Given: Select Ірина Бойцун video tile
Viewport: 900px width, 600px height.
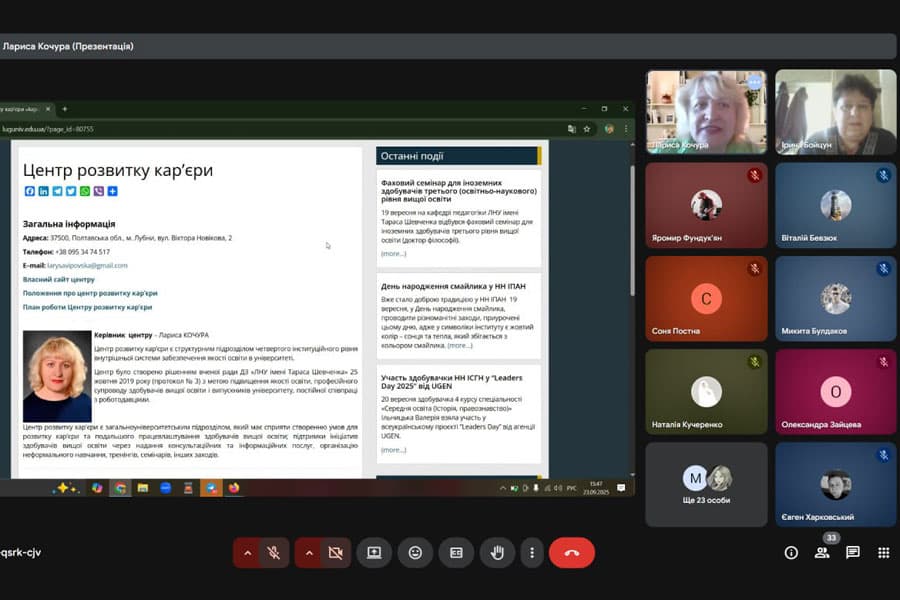Looking at the screenshot, I should point(836,112).
